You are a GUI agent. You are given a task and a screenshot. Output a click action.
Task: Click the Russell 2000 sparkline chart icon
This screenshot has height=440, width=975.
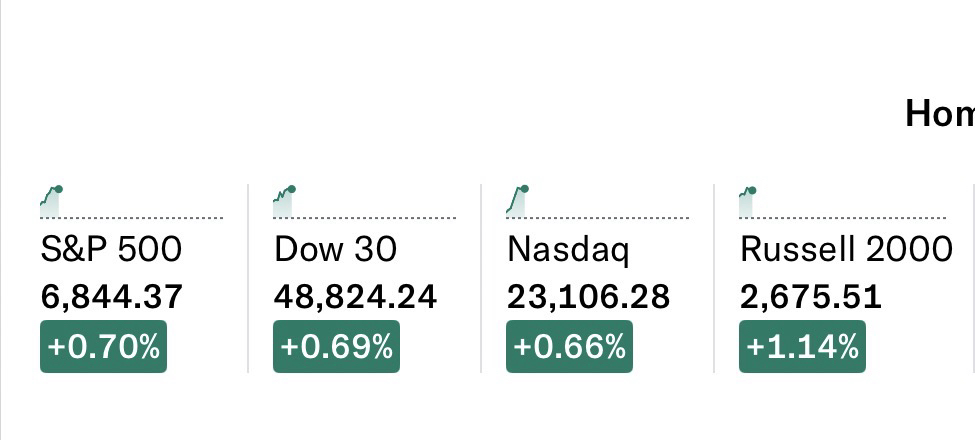(x=748, y=201)
